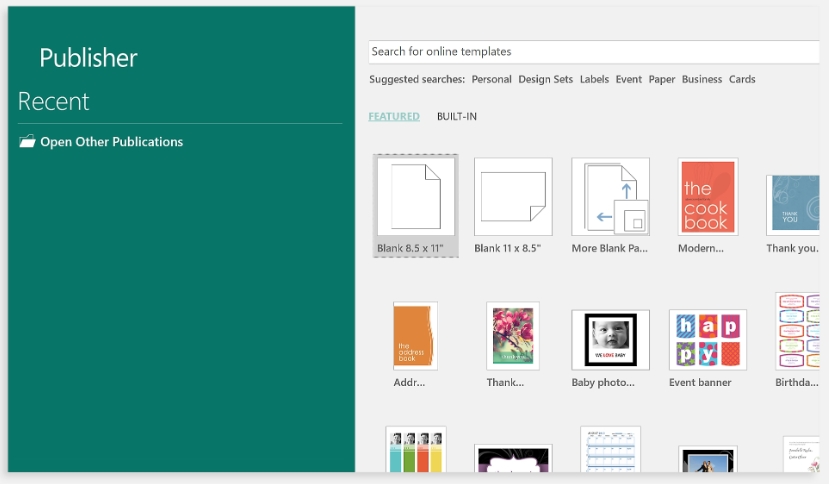The image size is (829, 484).
Task: Click the 'Baby photo...' label
Action: [603, 382]
